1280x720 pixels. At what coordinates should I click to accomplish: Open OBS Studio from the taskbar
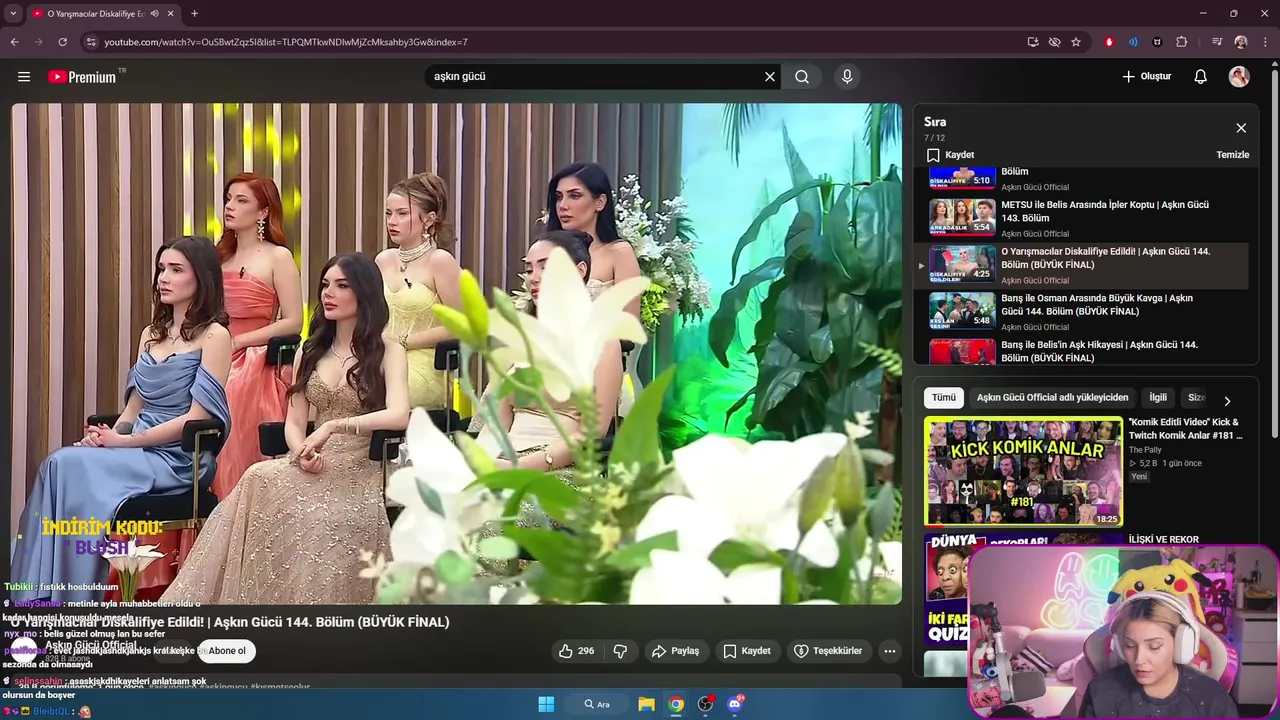(705, 704)
